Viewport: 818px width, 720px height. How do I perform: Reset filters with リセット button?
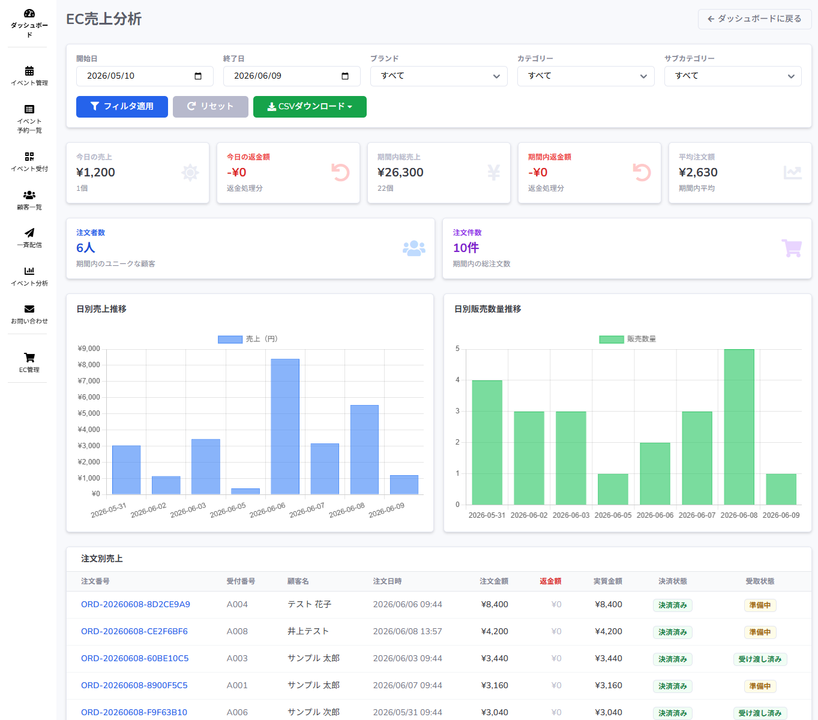tap(210, 106)
